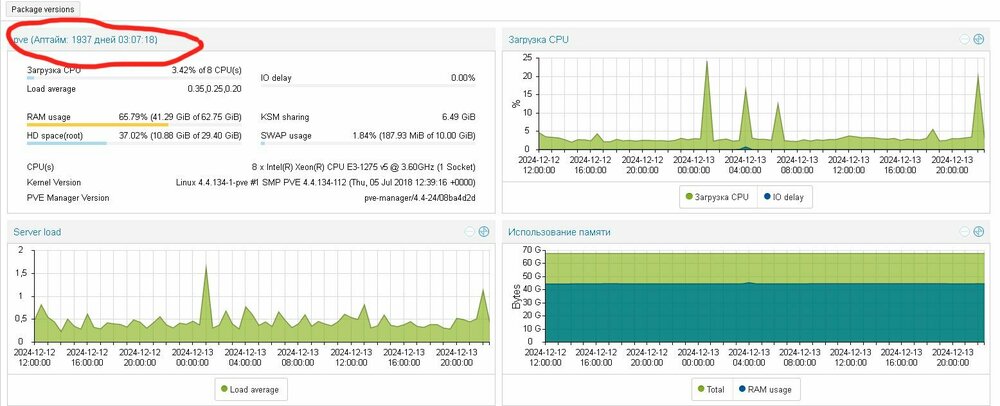Click the Использование памяти panel header
This screenshot has width=1000, height=406.
[559, 231]
